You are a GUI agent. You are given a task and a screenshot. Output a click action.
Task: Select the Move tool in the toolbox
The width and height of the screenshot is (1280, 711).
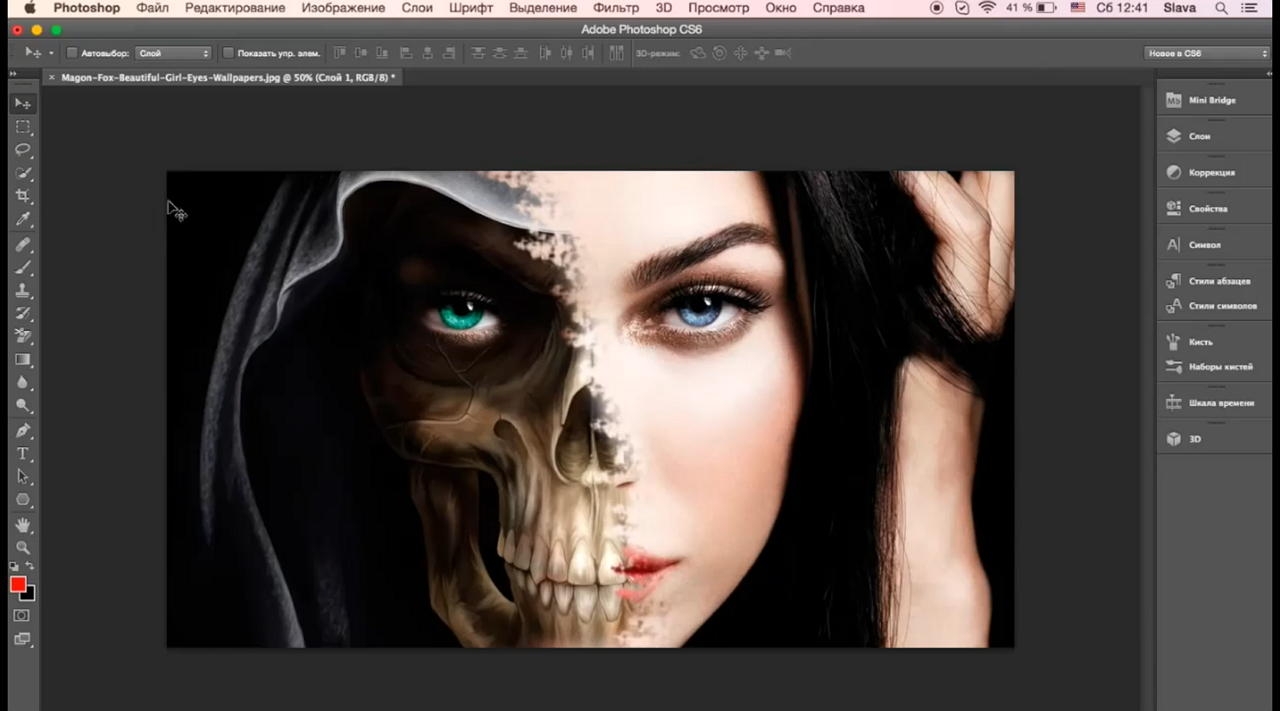pos(22,104)
